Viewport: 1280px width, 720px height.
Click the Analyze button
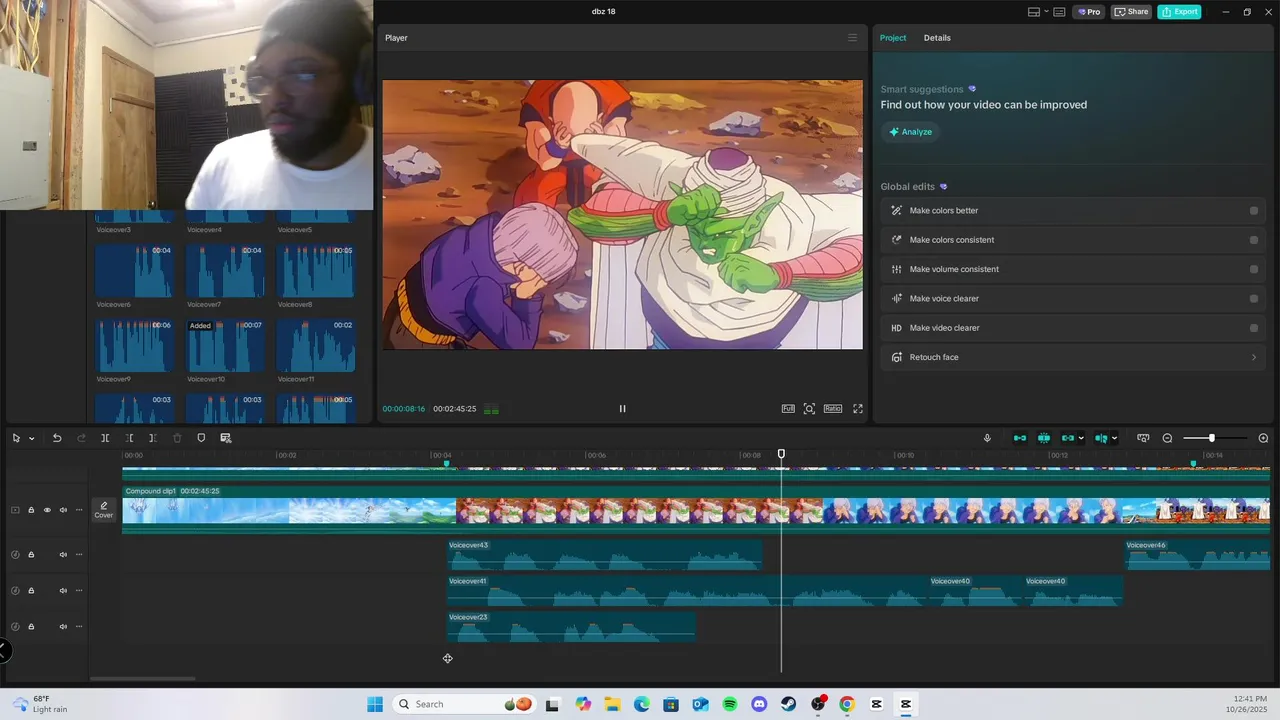click(x=910, y=132)
